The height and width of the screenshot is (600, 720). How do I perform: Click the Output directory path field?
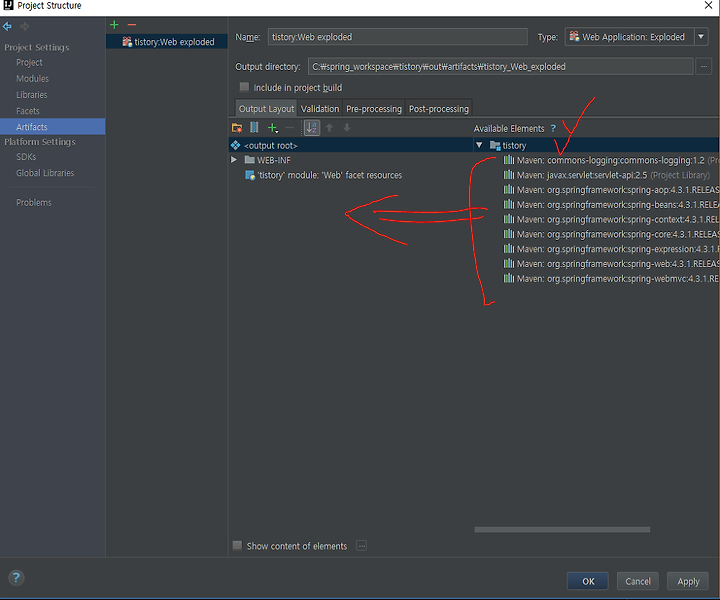click(501, 67)
